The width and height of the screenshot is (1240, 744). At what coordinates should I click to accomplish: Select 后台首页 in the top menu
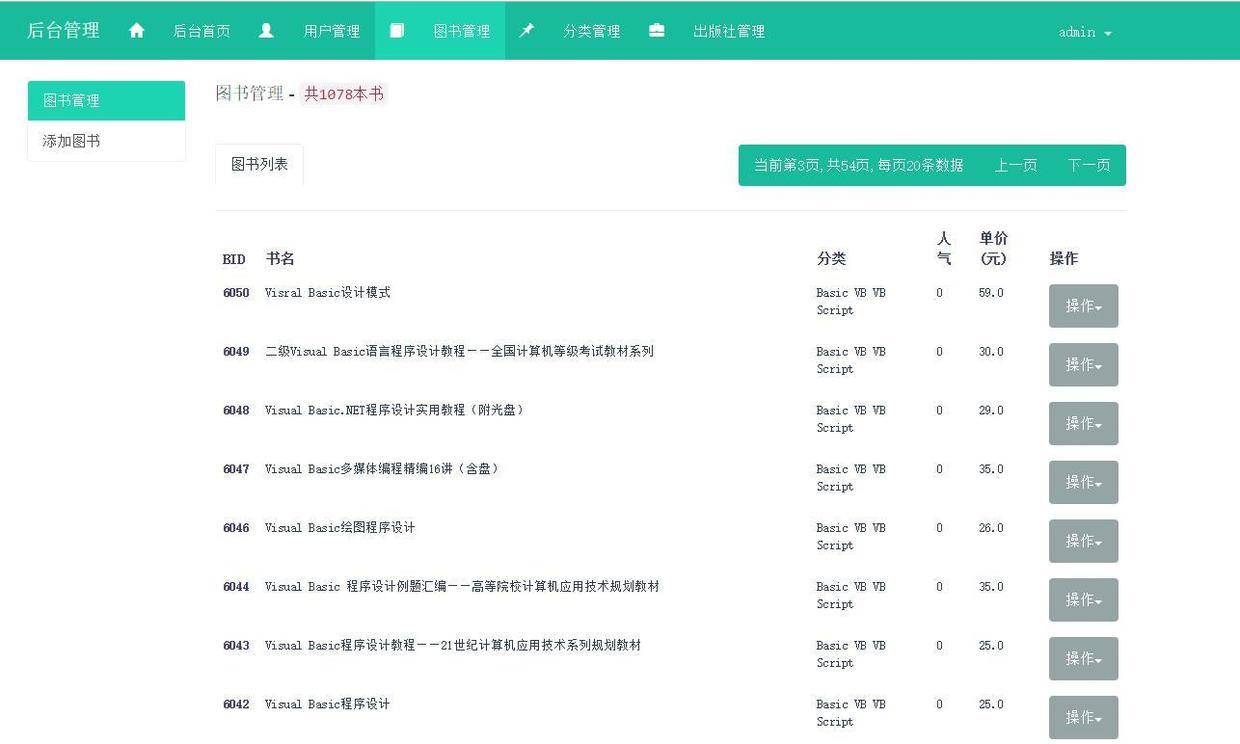point(203,30)
